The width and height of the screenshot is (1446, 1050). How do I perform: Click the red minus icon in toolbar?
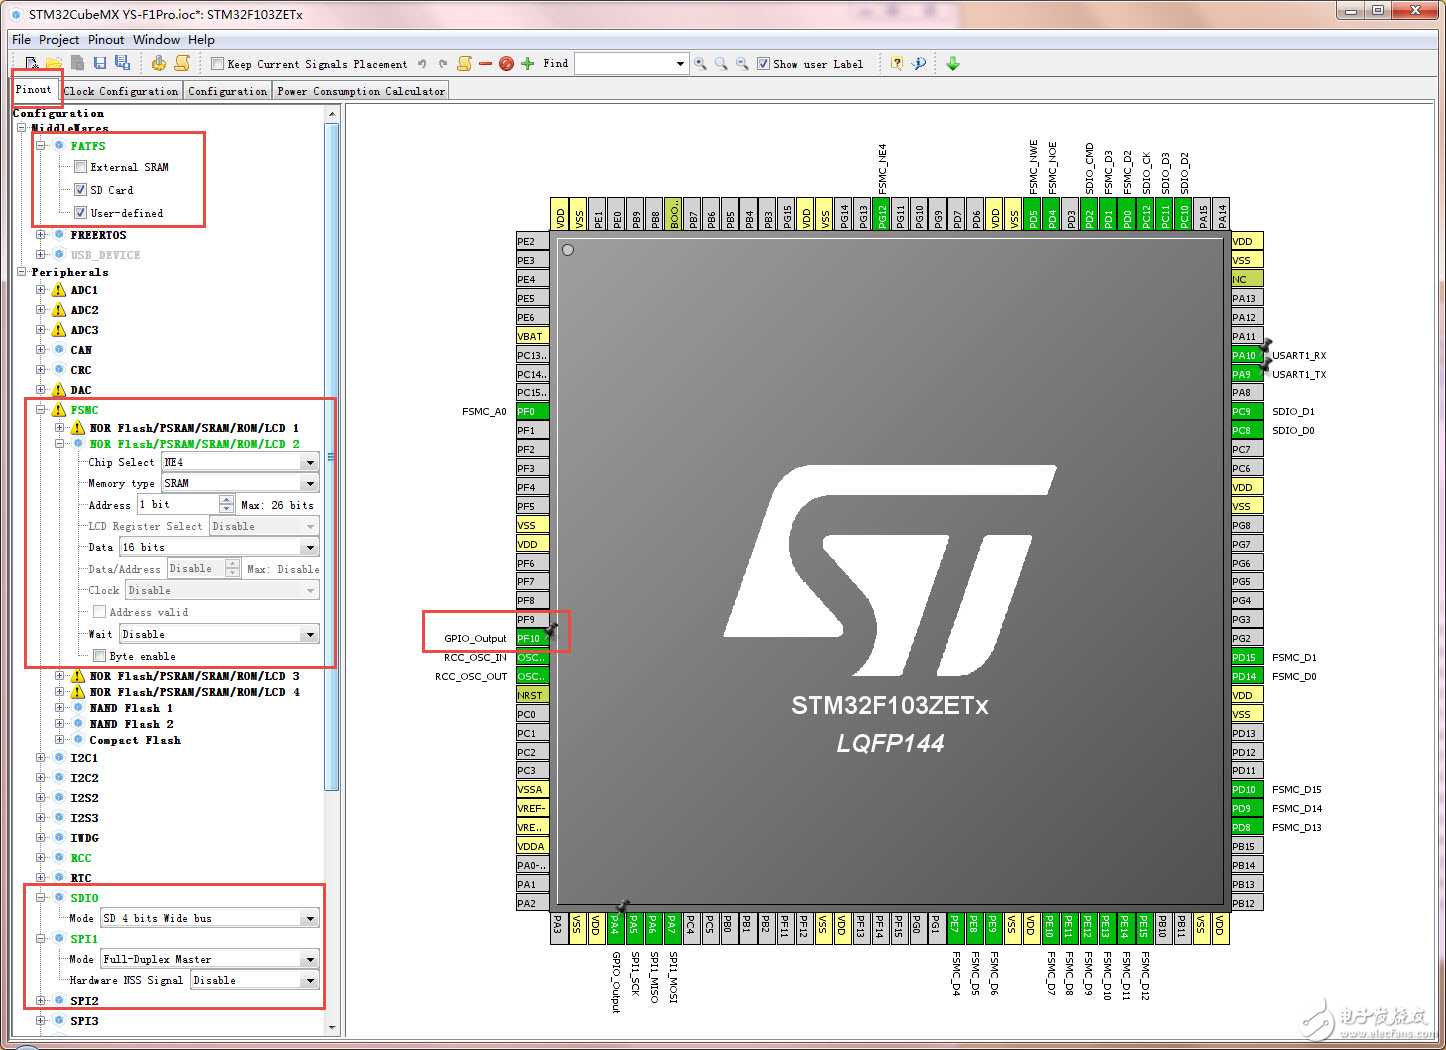pyautogui.click(x=485, y=64)
